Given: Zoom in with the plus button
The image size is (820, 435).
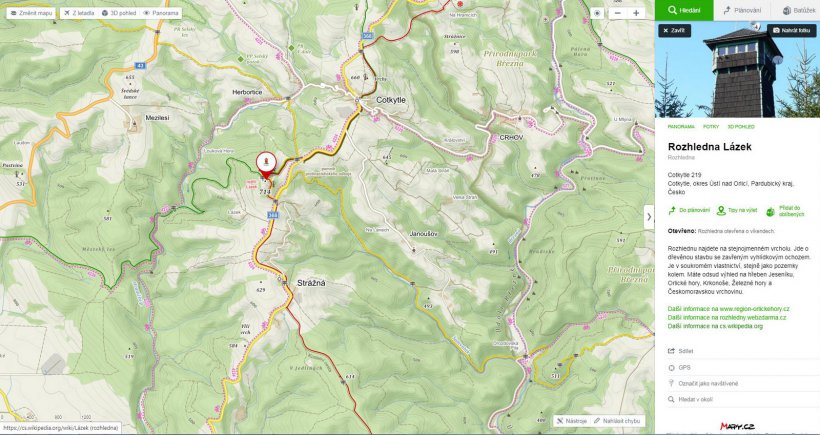Looking at the screenshot, I should [636, 13].
